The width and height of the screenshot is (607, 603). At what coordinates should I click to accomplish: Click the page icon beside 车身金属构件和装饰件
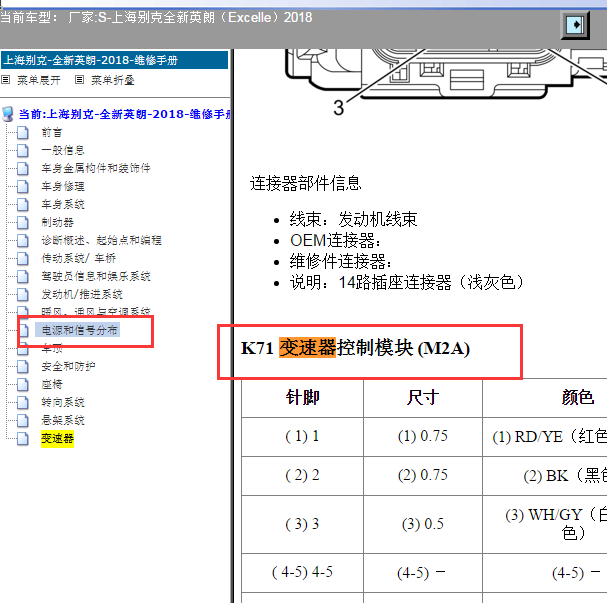coord(23,168)
